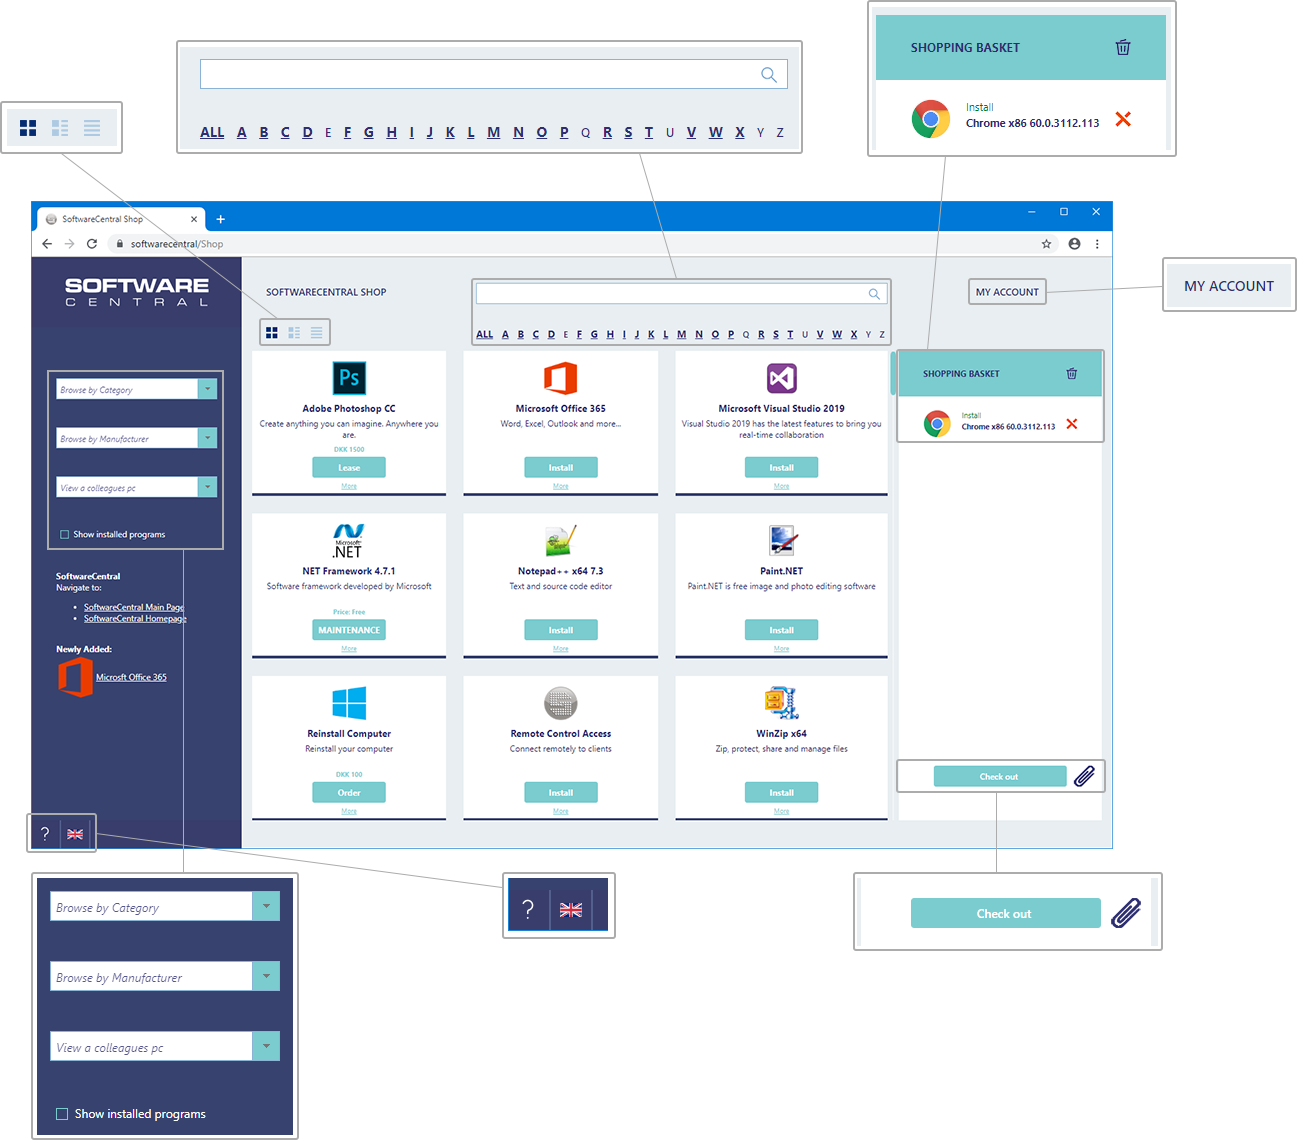The width and height of the screenshot is (1297, 1140).
Task: Open Browse by Manufacturer dropdown in enlarged panel
Action: click(266, 976)
